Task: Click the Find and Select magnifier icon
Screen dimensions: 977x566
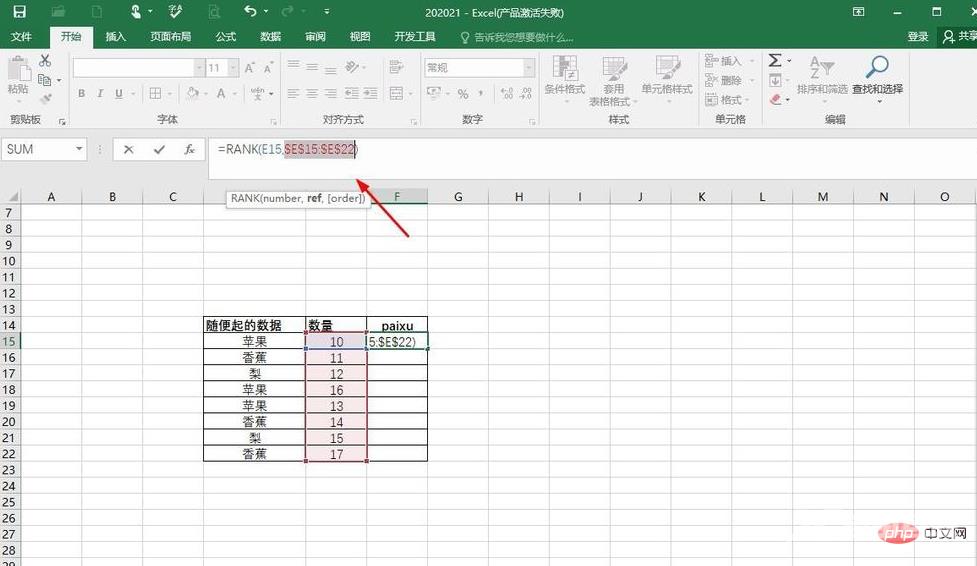Action: (877, 68)
